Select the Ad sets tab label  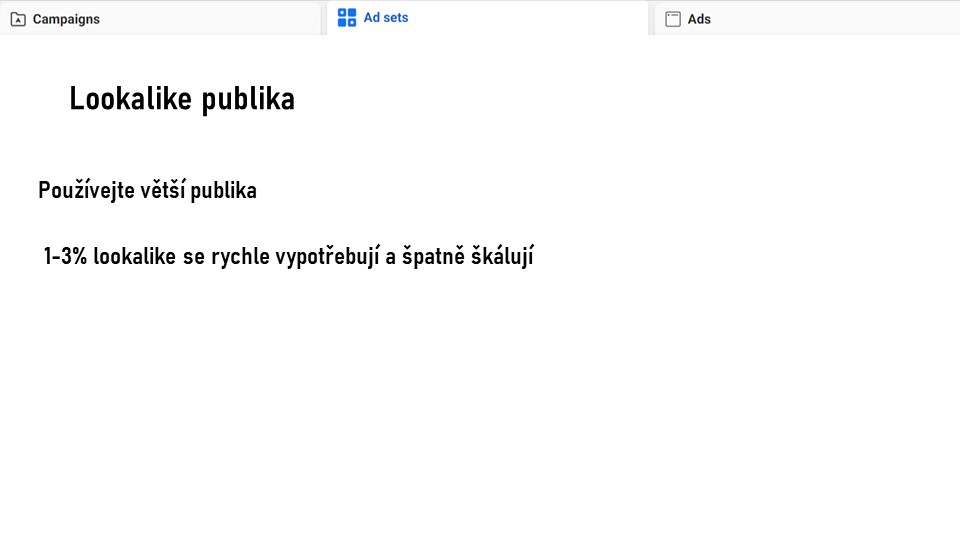pyautogui.click(x=386, y=18)
